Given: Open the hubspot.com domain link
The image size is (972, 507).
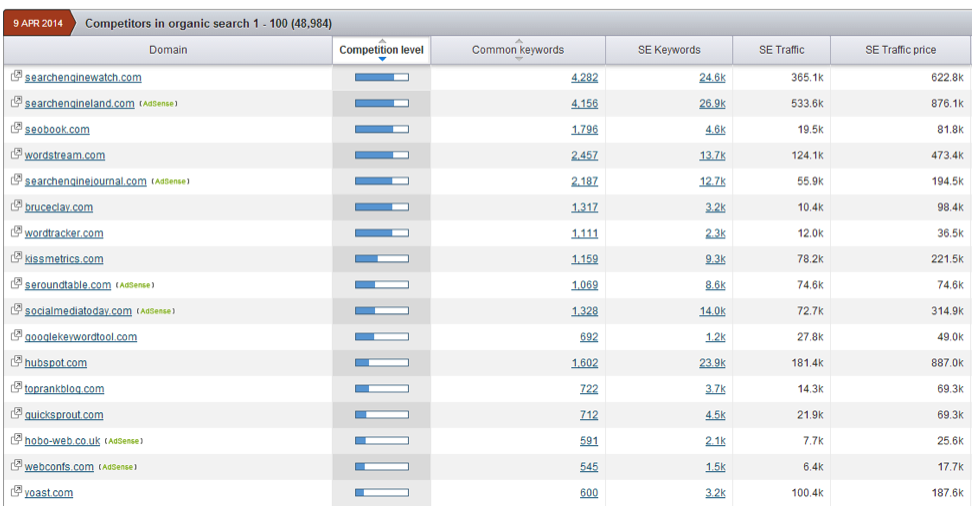Looking at the screenshot, I should (56, 363).
